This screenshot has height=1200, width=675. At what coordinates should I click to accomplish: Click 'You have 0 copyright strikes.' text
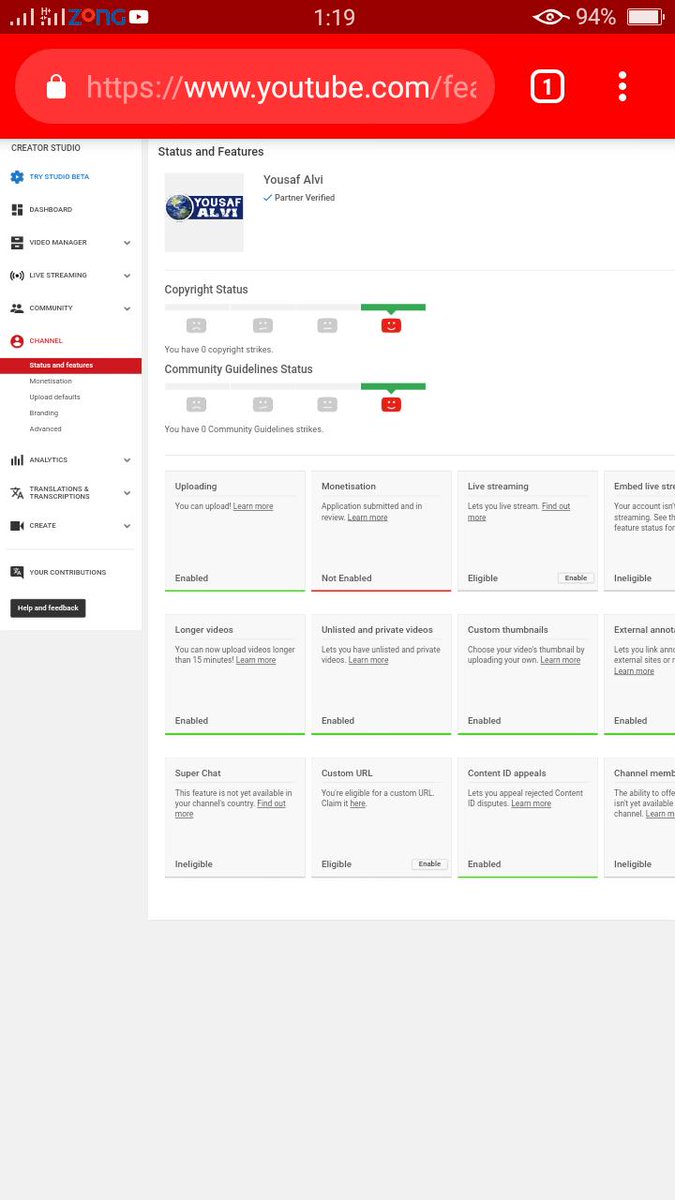219,350
